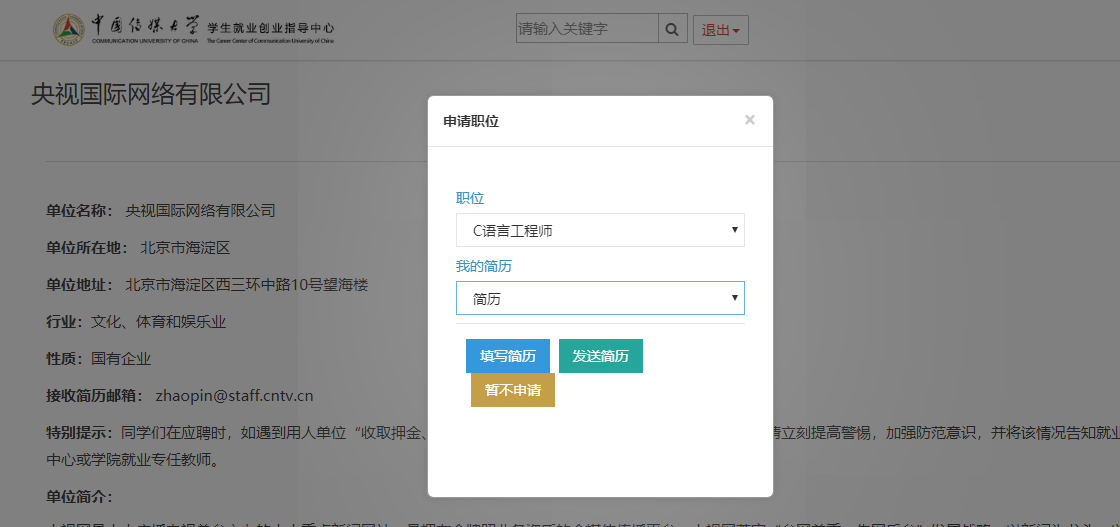
Task: Click the 单位简介 section heading
Action: 79,496
